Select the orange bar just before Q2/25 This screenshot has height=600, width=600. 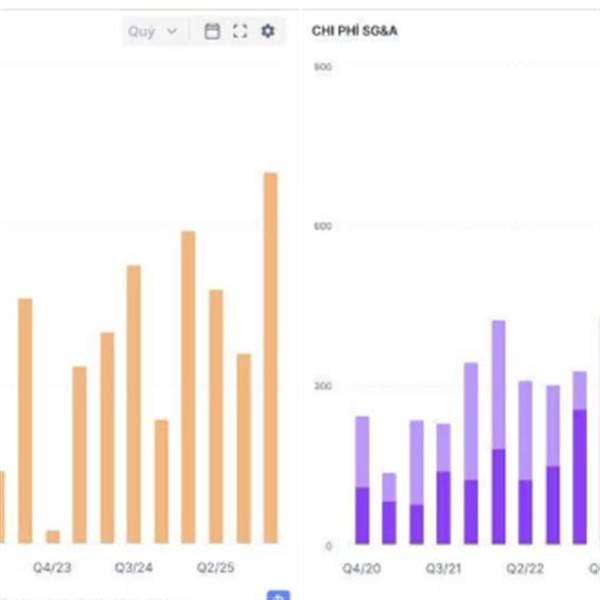click(x=188, y=387)
